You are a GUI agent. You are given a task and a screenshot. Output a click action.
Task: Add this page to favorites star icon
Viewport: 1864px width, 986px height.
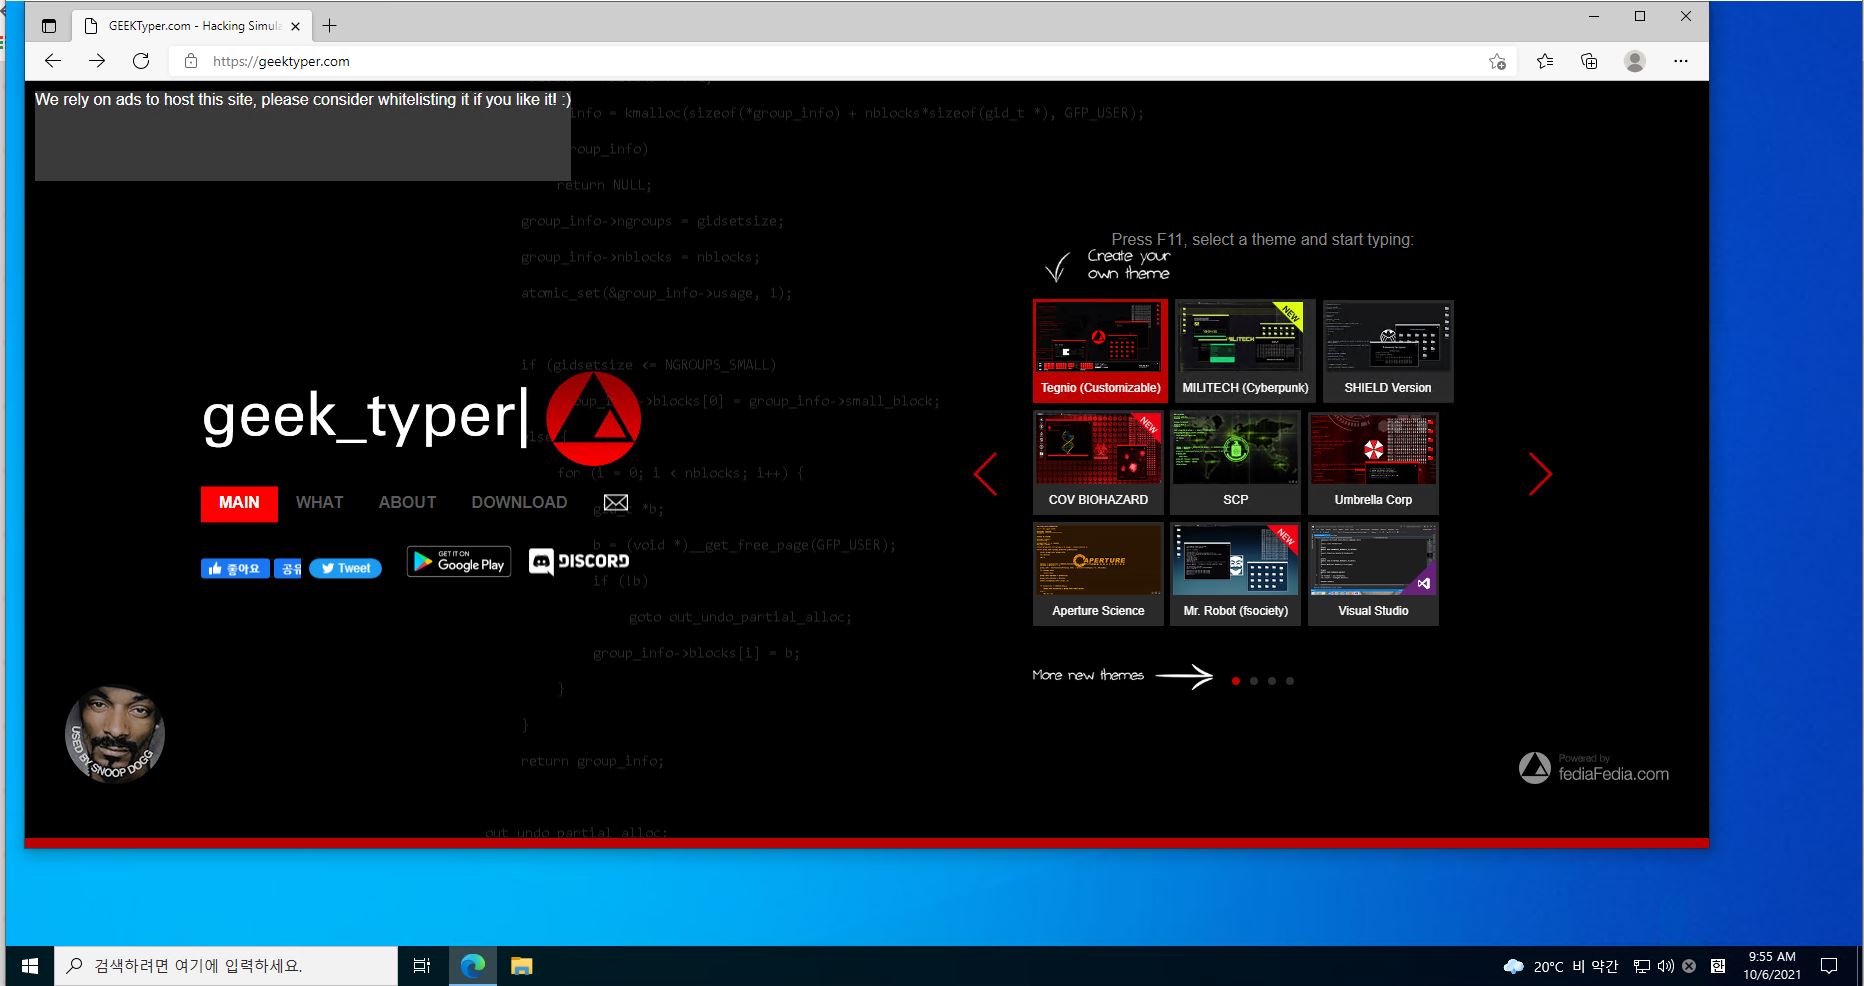tap(1497, 61)
